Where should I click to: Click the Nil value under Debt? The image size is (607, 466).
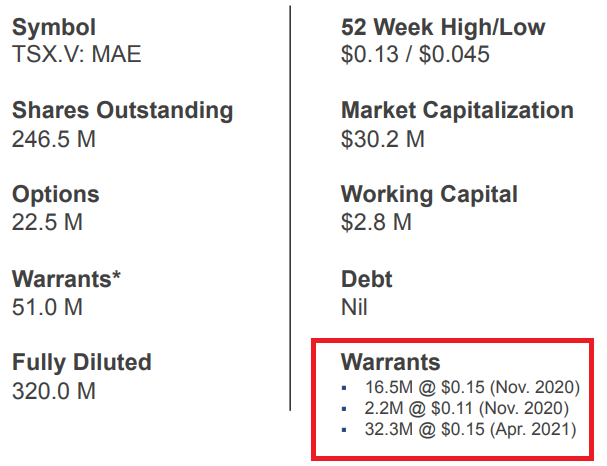pos(354,307)
